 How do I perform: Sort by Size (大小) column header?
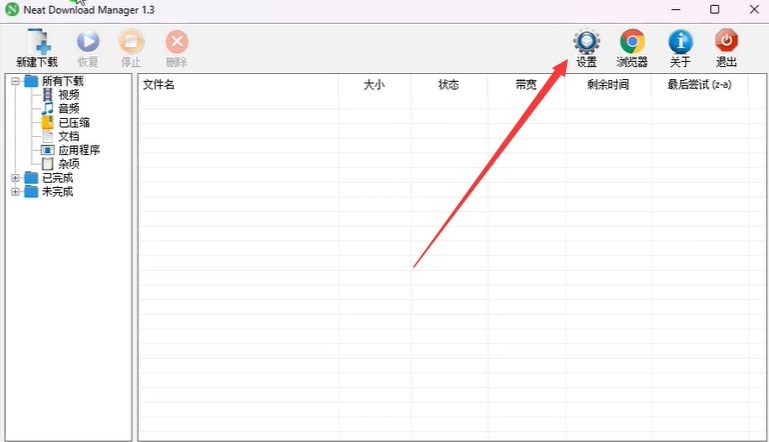click(x=374, y=84)
